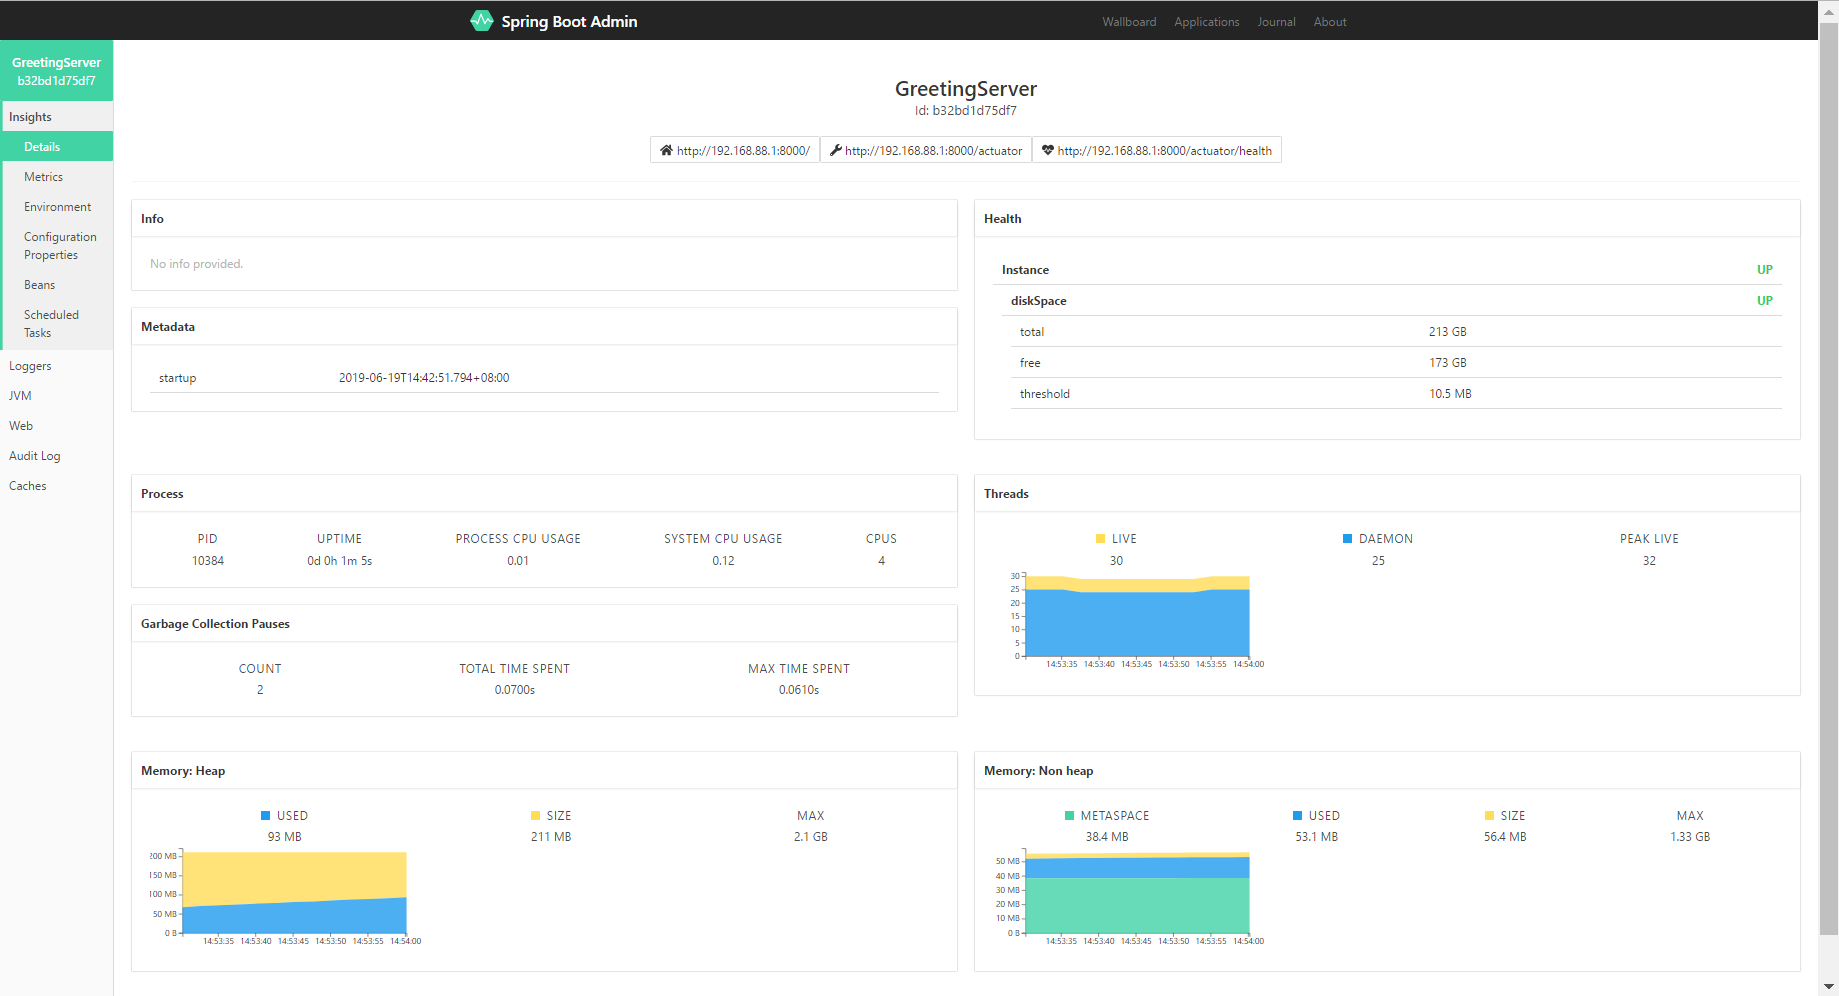Click the metaspace value 38.4 MB
Screen dimensions: 1839x996
(1107, 837)
